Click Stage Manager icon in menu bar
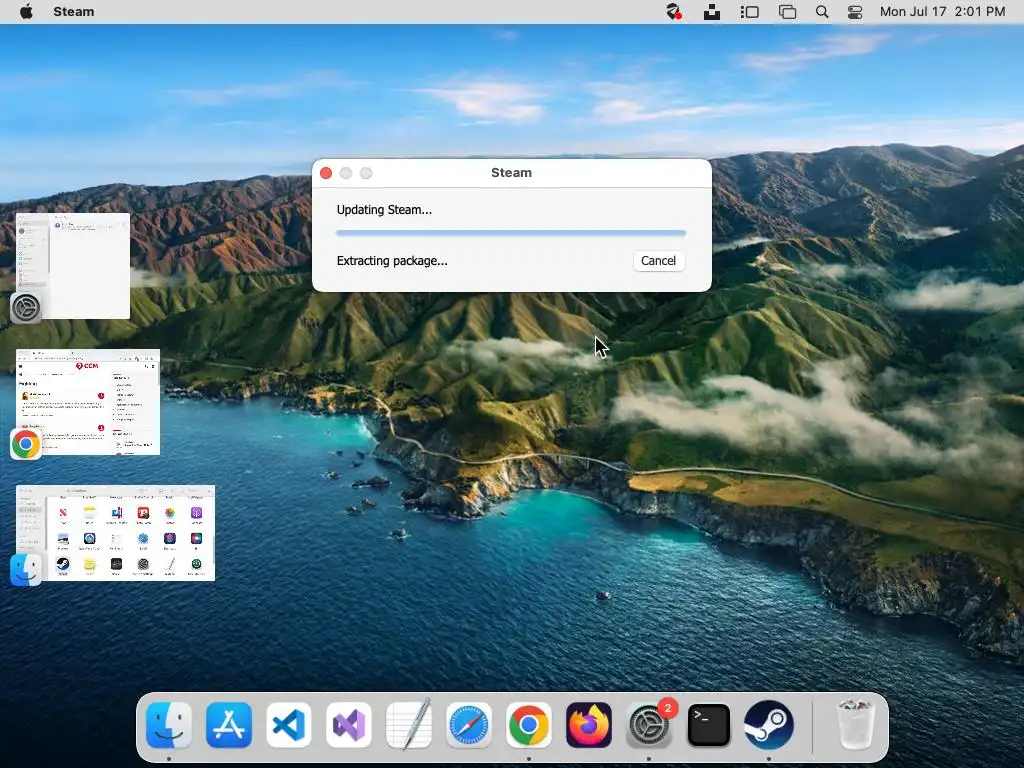Image resolution: width=1024 pixels, height=768 pixels. click(749, 12)
